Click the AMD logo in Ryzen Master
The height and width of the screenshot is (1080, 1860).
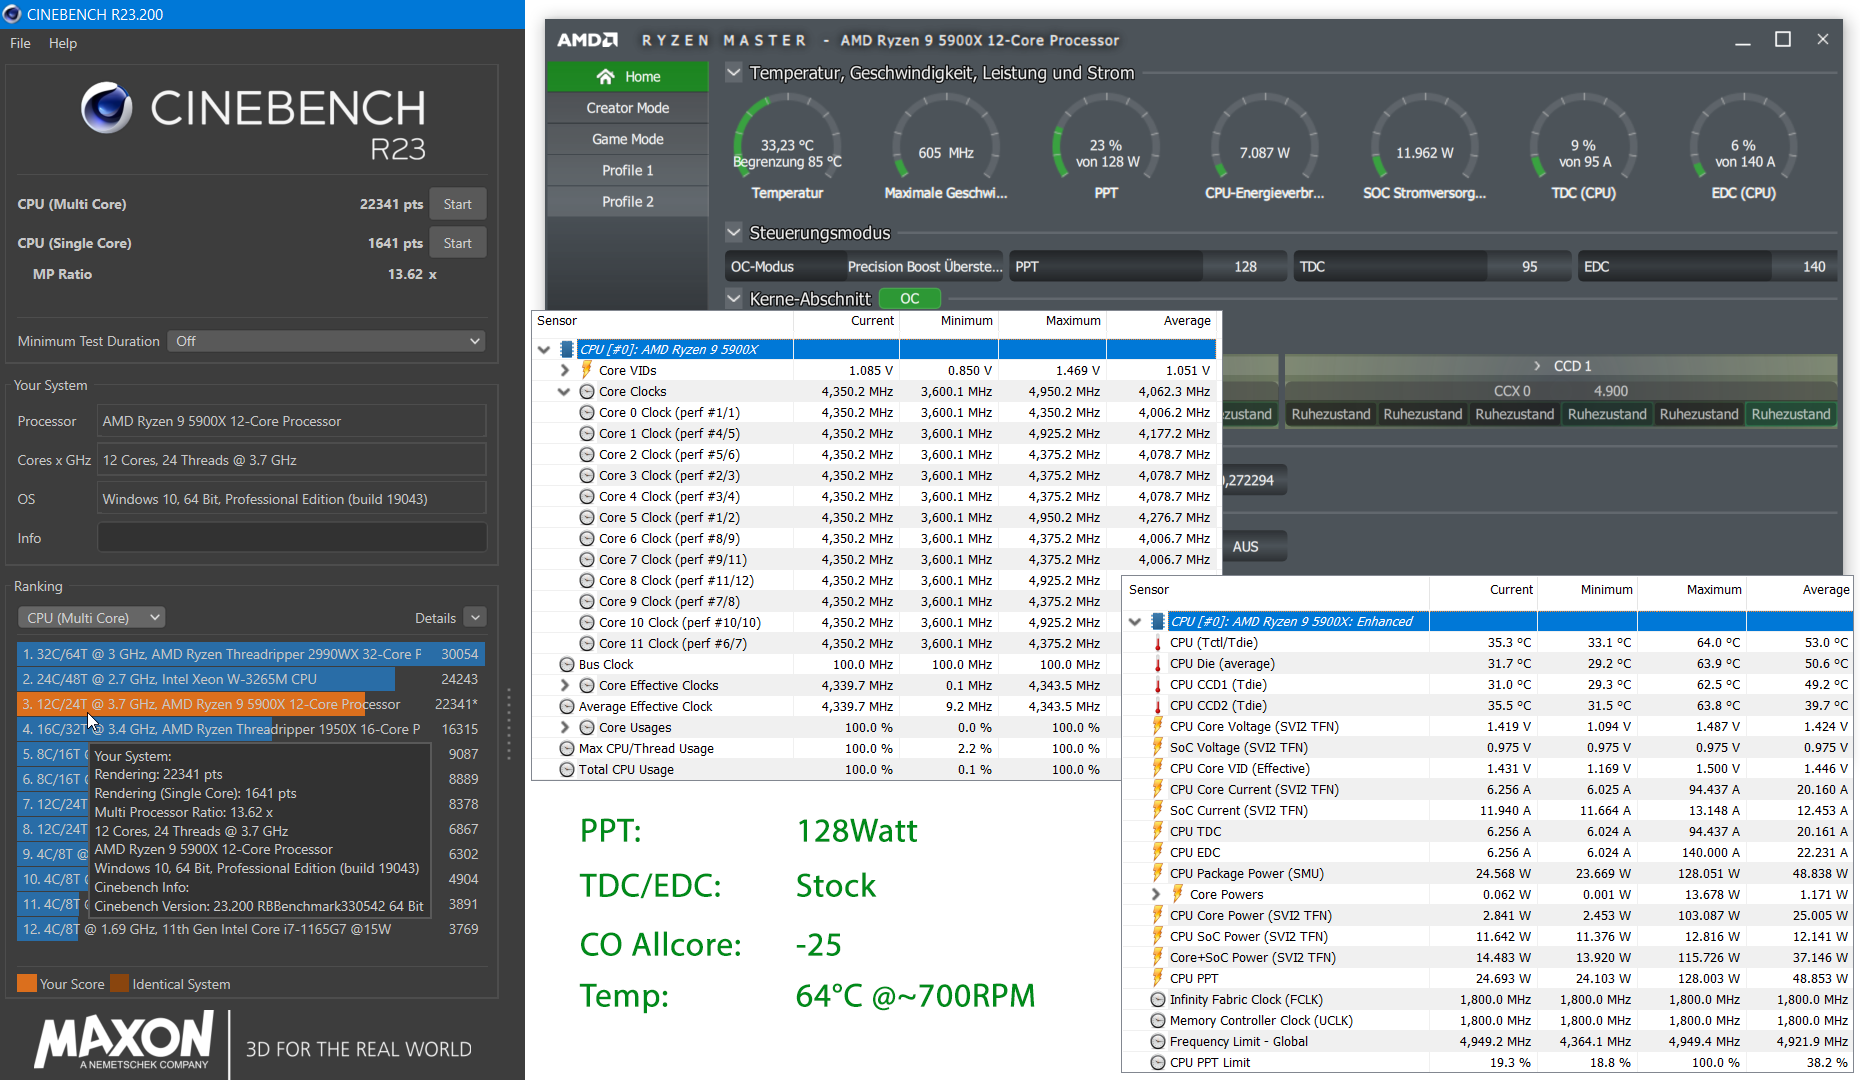tap(587, 40)
